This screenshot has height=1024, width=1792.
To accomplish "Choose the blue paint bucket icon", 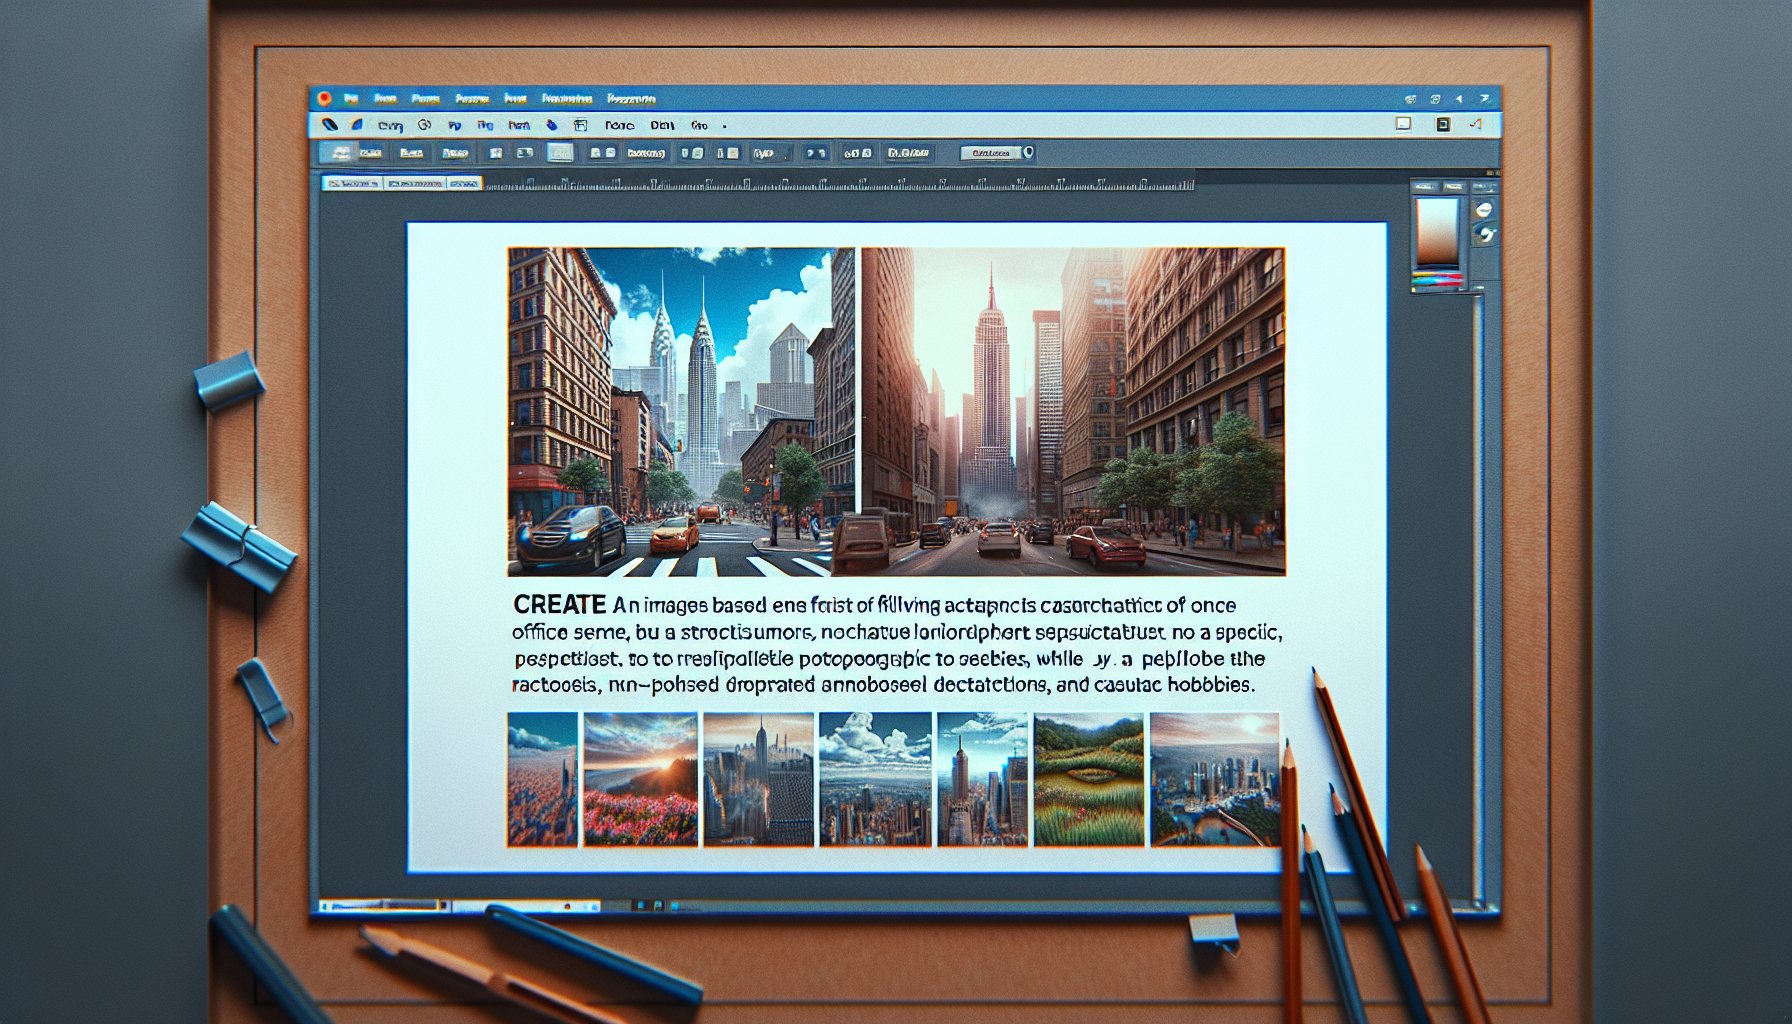I will [x=551, y=126].
